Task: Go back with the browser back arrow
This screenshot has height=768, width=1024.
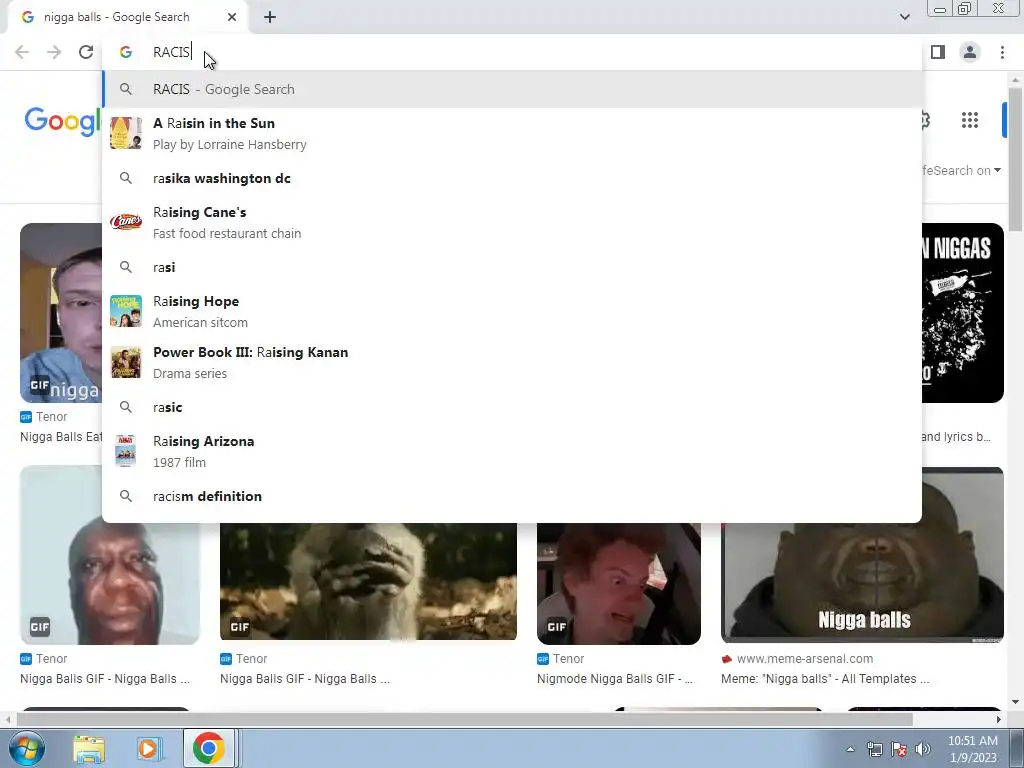Action: 22,52
